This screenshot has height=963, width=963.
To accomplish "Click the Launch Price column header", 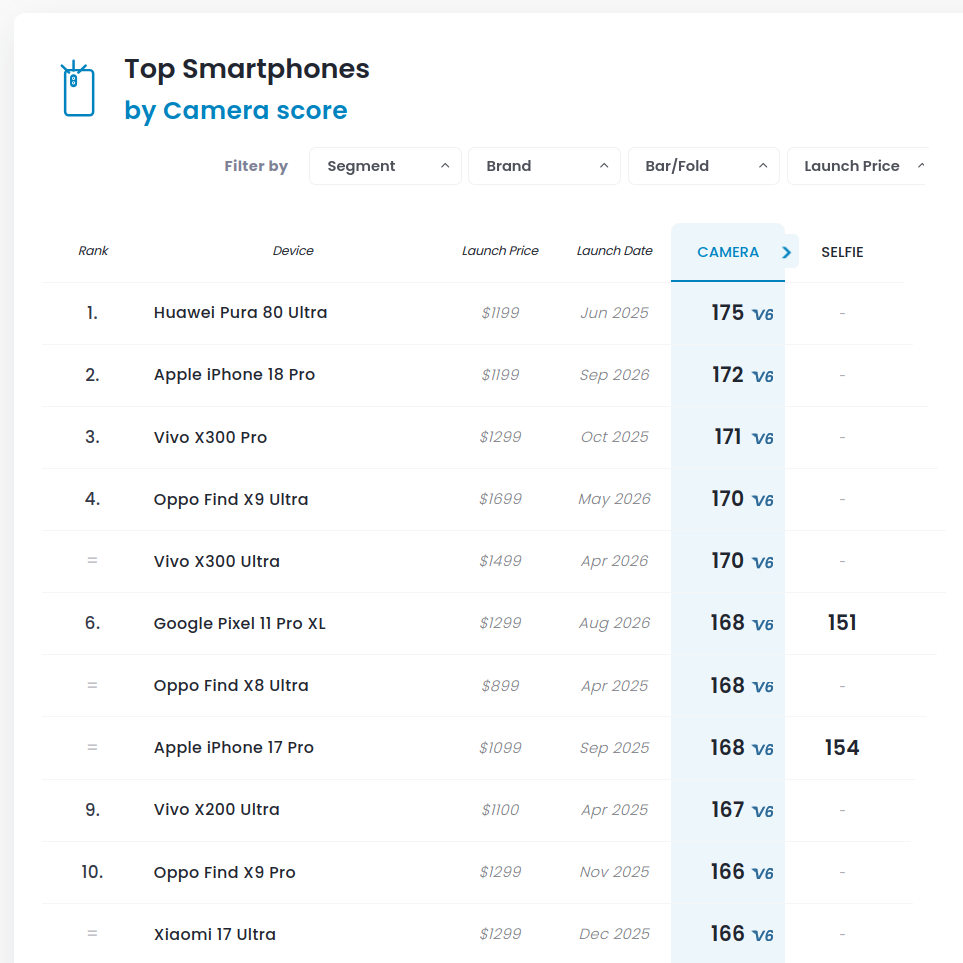I will click(500, 251).
